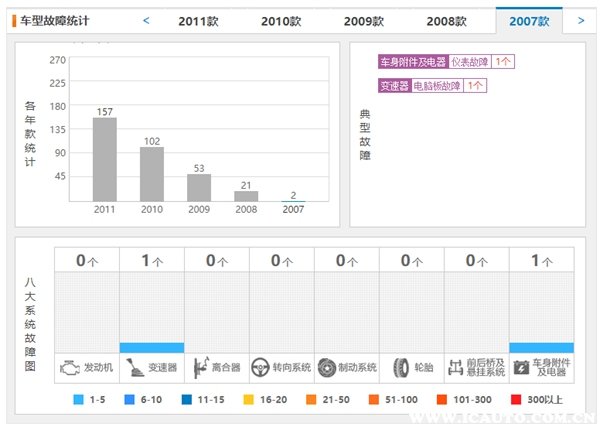Screen dimensions: 600x427
Task: Show more model years with right arrow
Action: coord(579,20)
